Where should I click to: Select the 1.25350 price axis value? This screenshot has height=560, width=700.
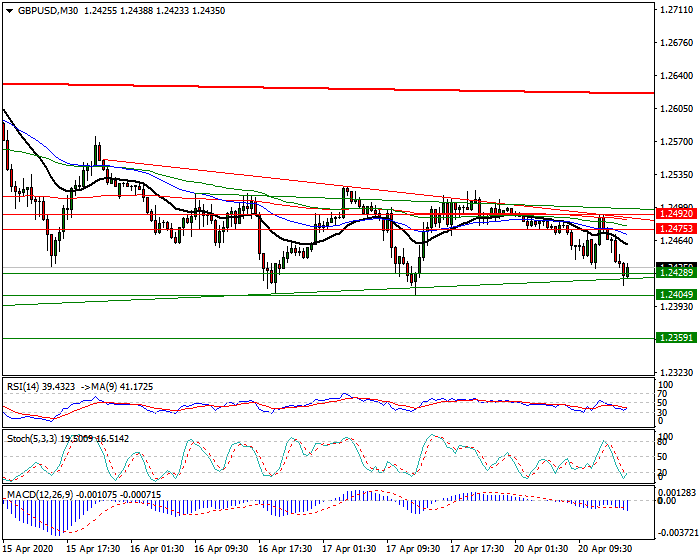[676, 175]
